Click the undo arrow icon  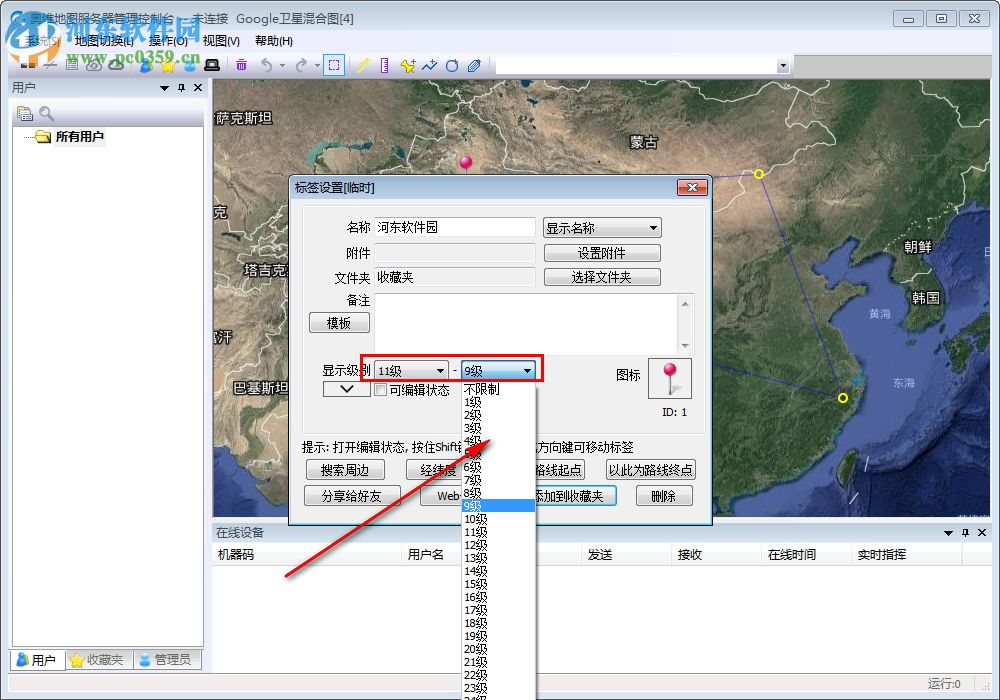(x=267, y=65)
